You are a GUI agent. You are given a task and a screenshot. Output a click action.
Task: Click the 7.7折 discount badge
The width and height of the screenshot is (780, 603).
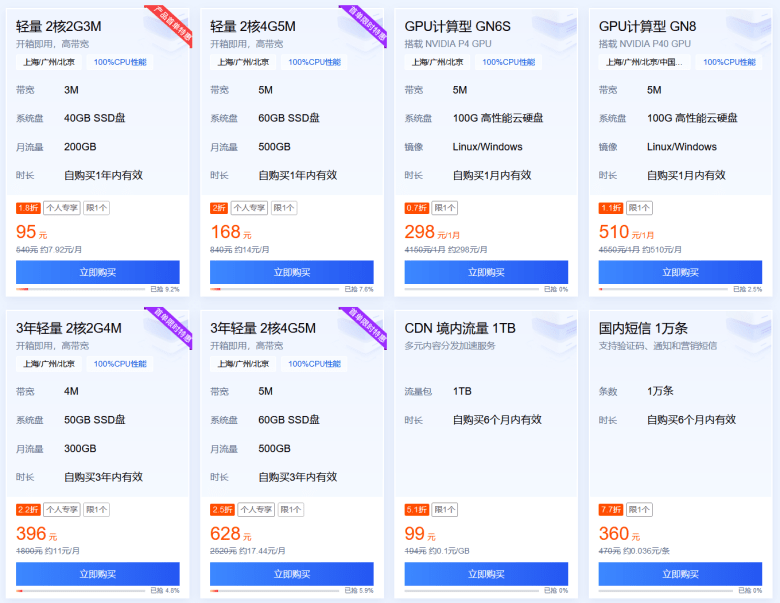point(611,509)
